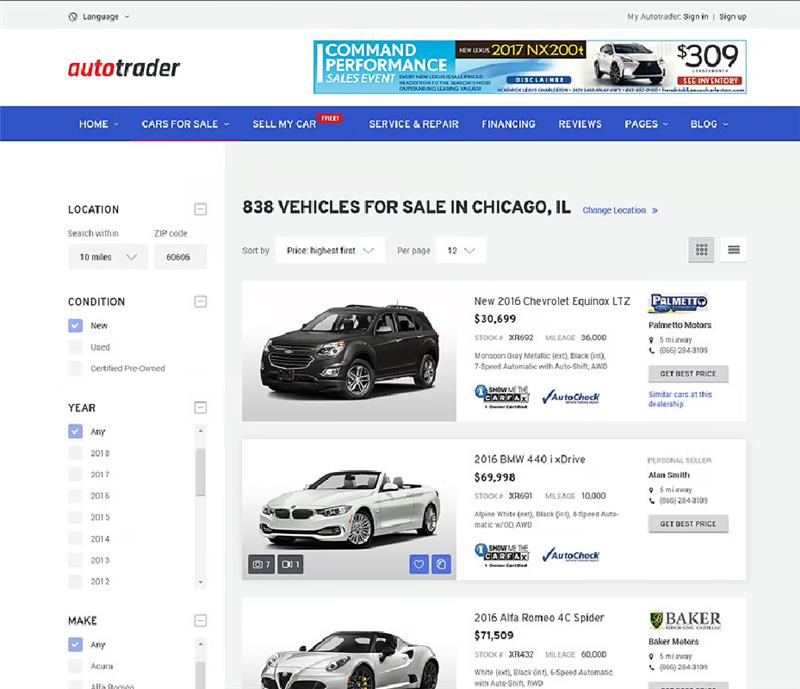800x689 pixels.
Task: Click the Sign in link
Action: [695, 17]
